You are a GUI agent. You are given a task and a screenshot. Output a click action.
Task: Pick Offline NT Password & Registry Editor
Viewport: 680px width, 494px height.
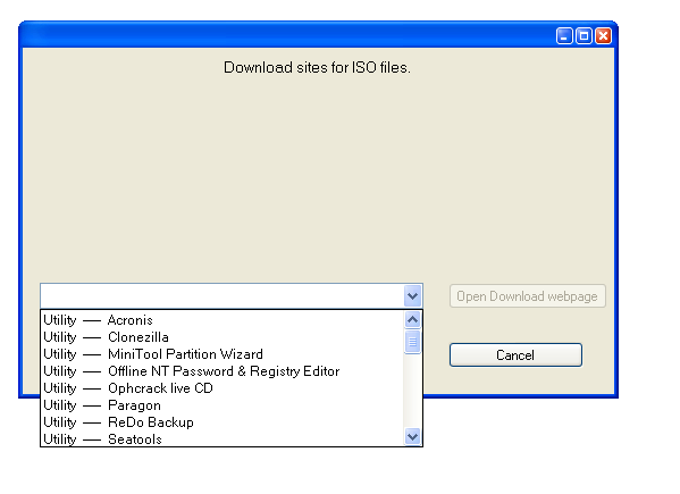(x=222, y=371)
